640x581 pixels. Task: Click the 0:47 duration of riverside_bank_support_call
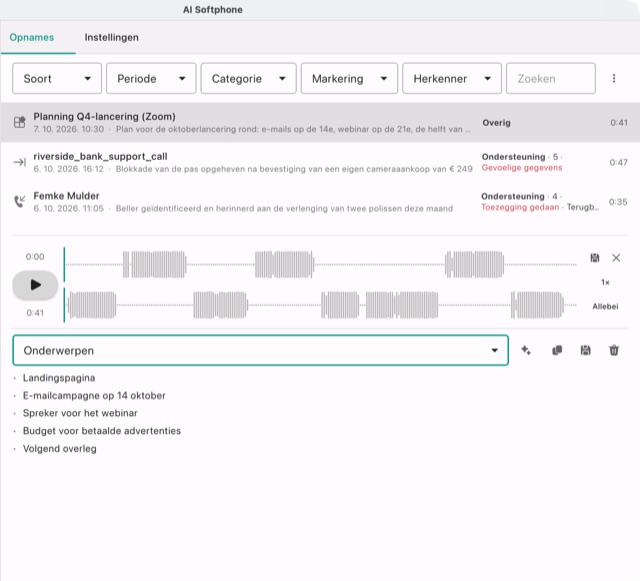618,163
